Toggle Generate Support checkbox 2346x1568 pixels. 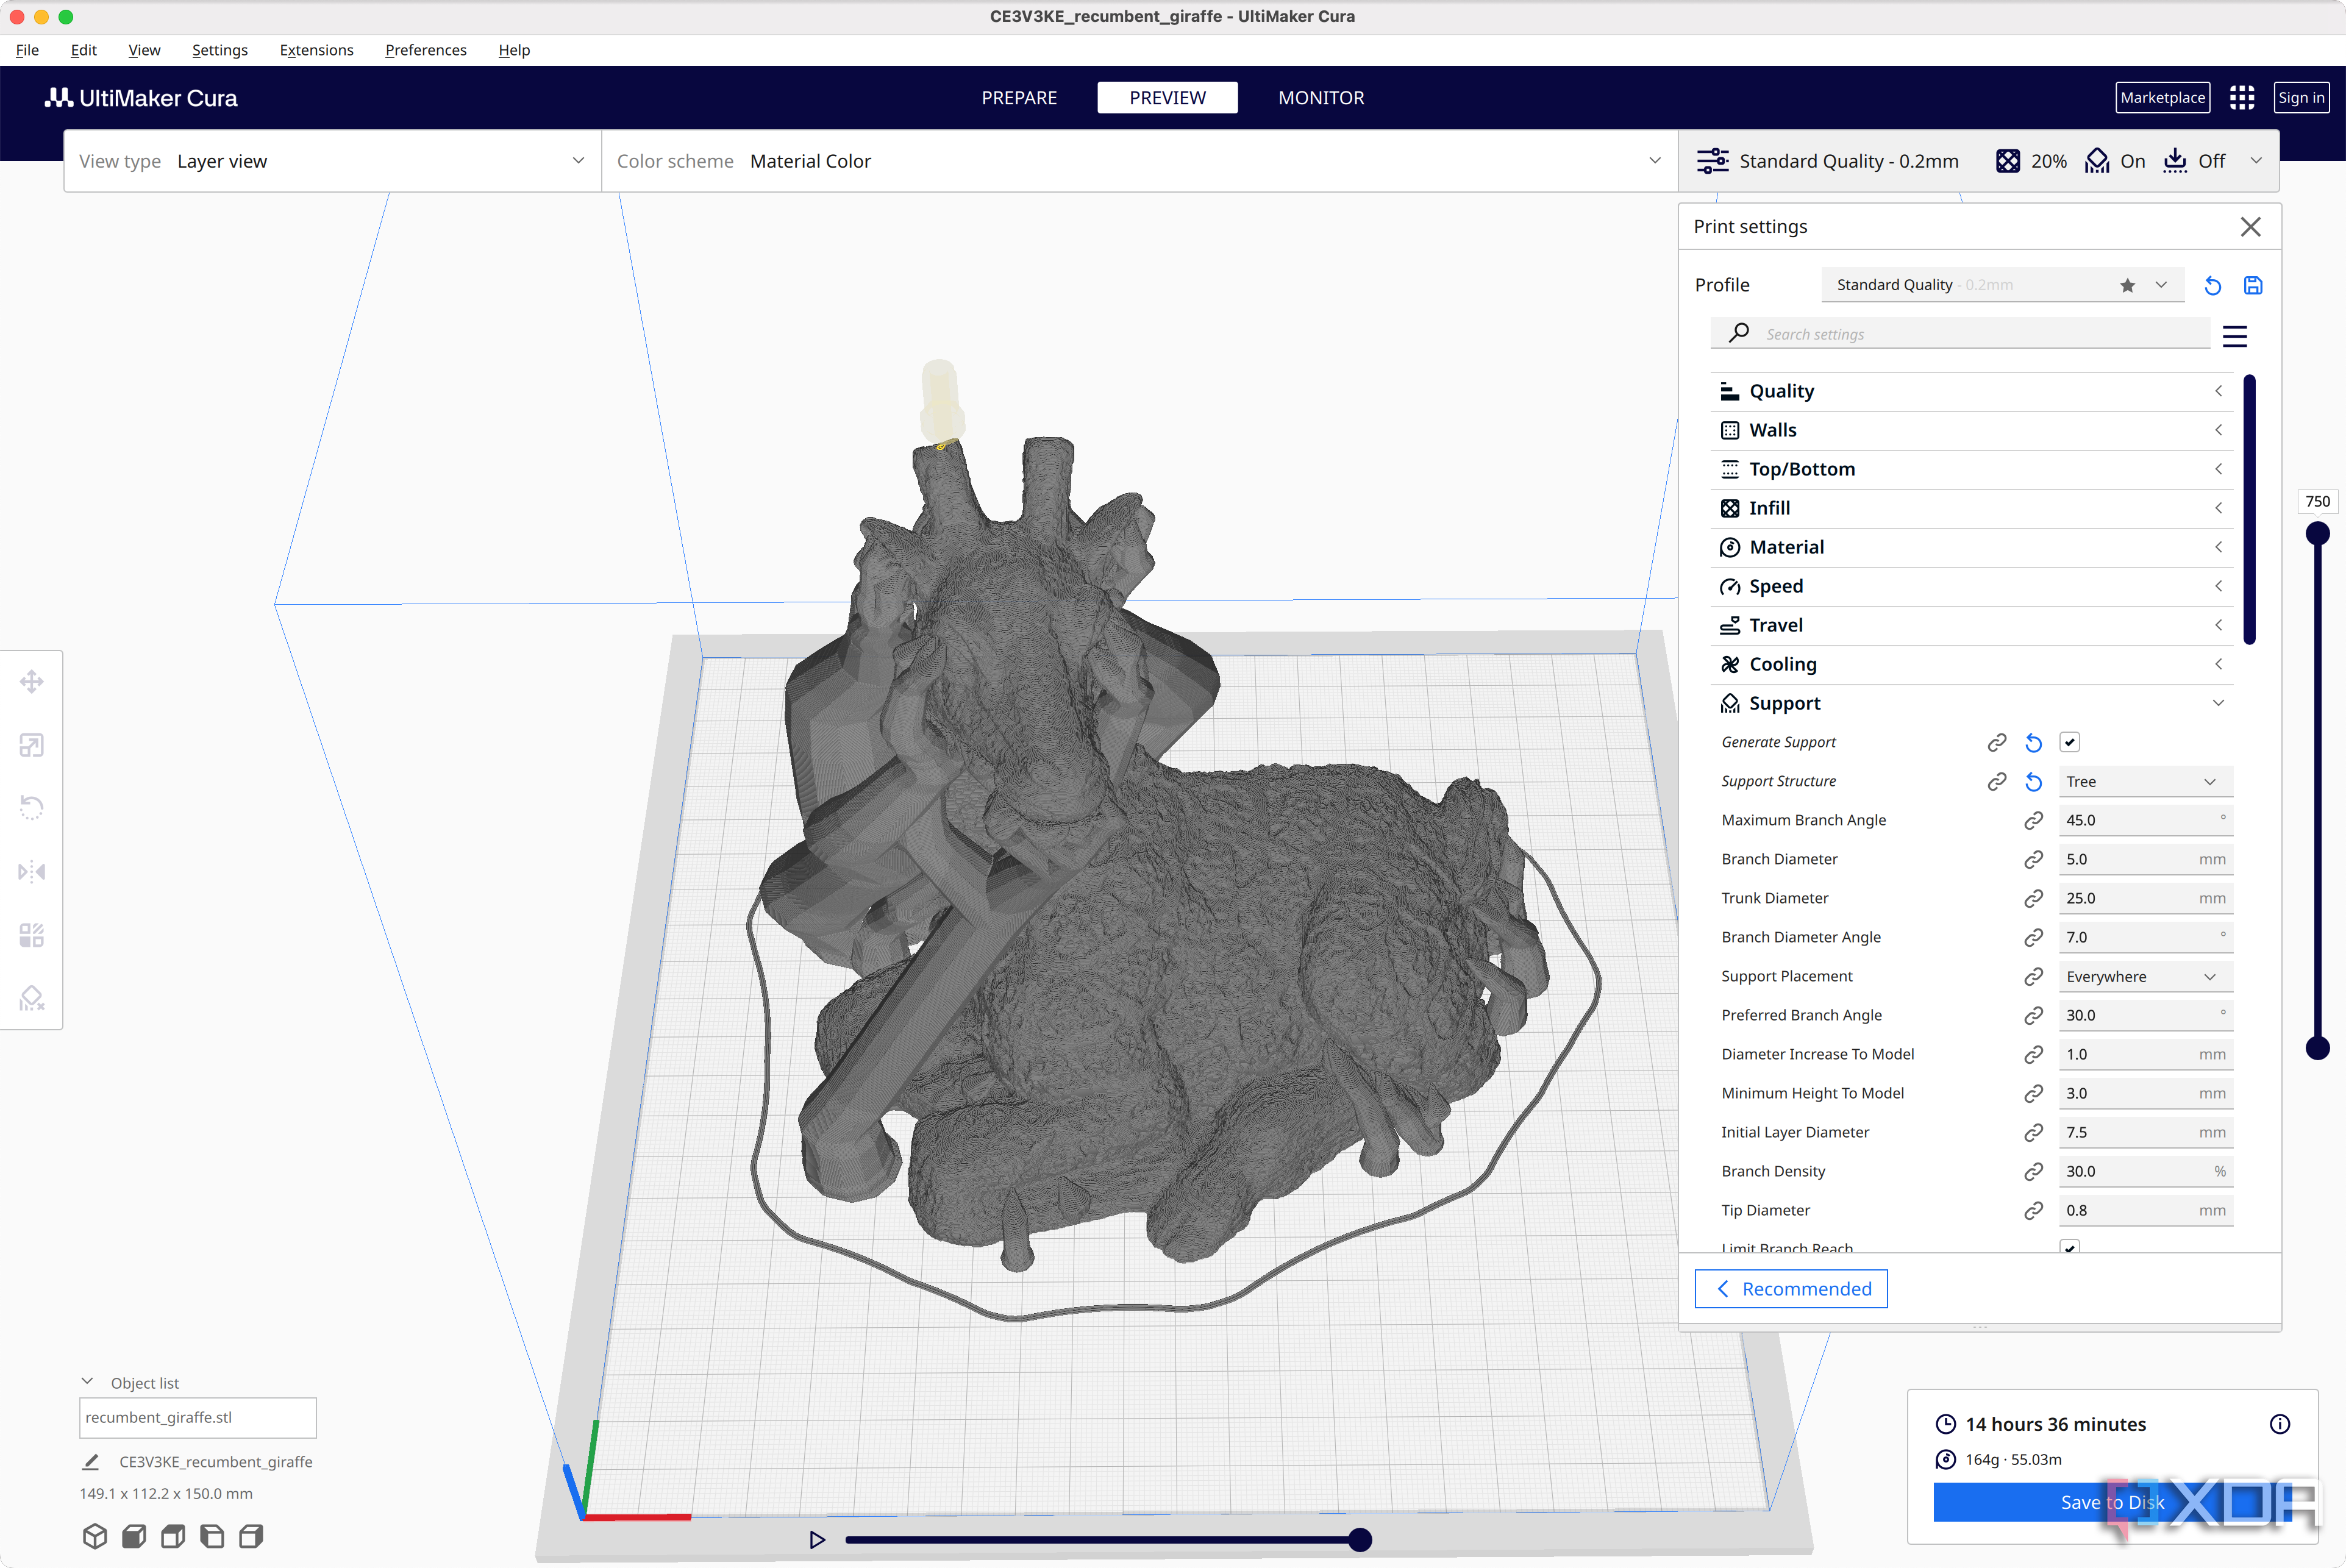pyautogui.click(x=2069, y=742)
